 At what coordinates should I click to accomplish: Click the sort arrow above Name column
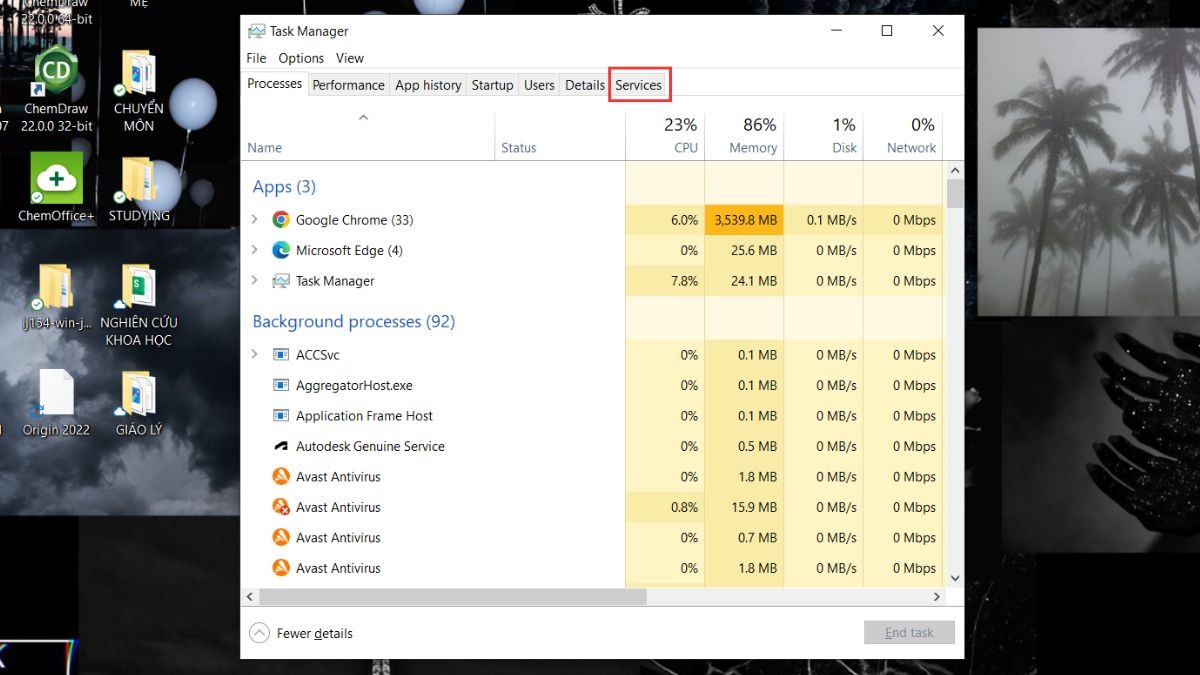pyautogui.click(x=364, y=118)
